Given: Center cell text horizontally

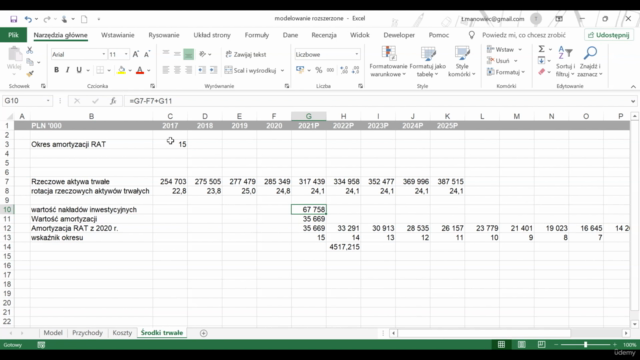Looking at the screenshot, I should point(177,70).
